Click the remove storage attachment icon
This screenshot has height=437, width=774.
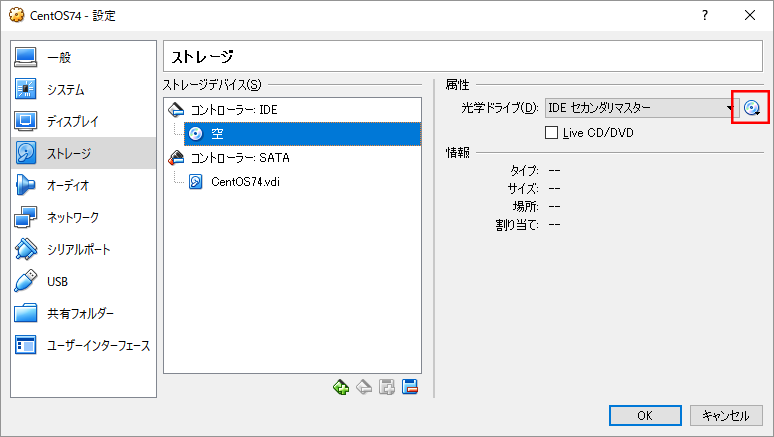click(x=410, y=387)
